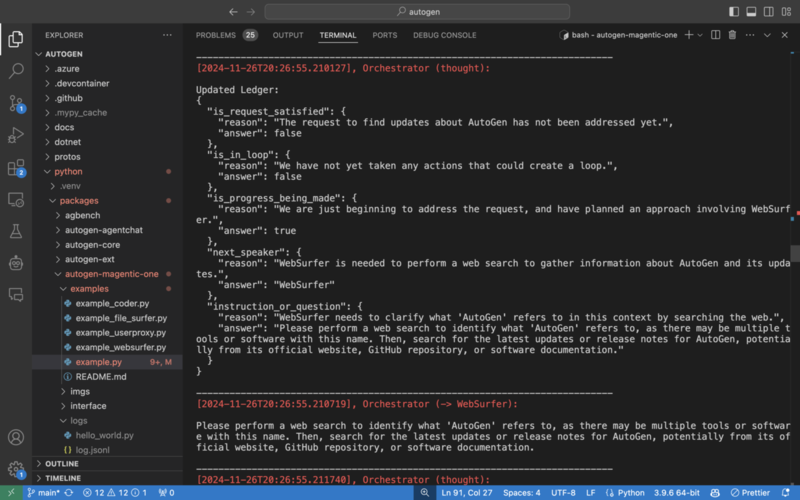Open the Accounts menu icon
Image resolution: width=800 pixels, height=500 pixels.
click(16, 437)
